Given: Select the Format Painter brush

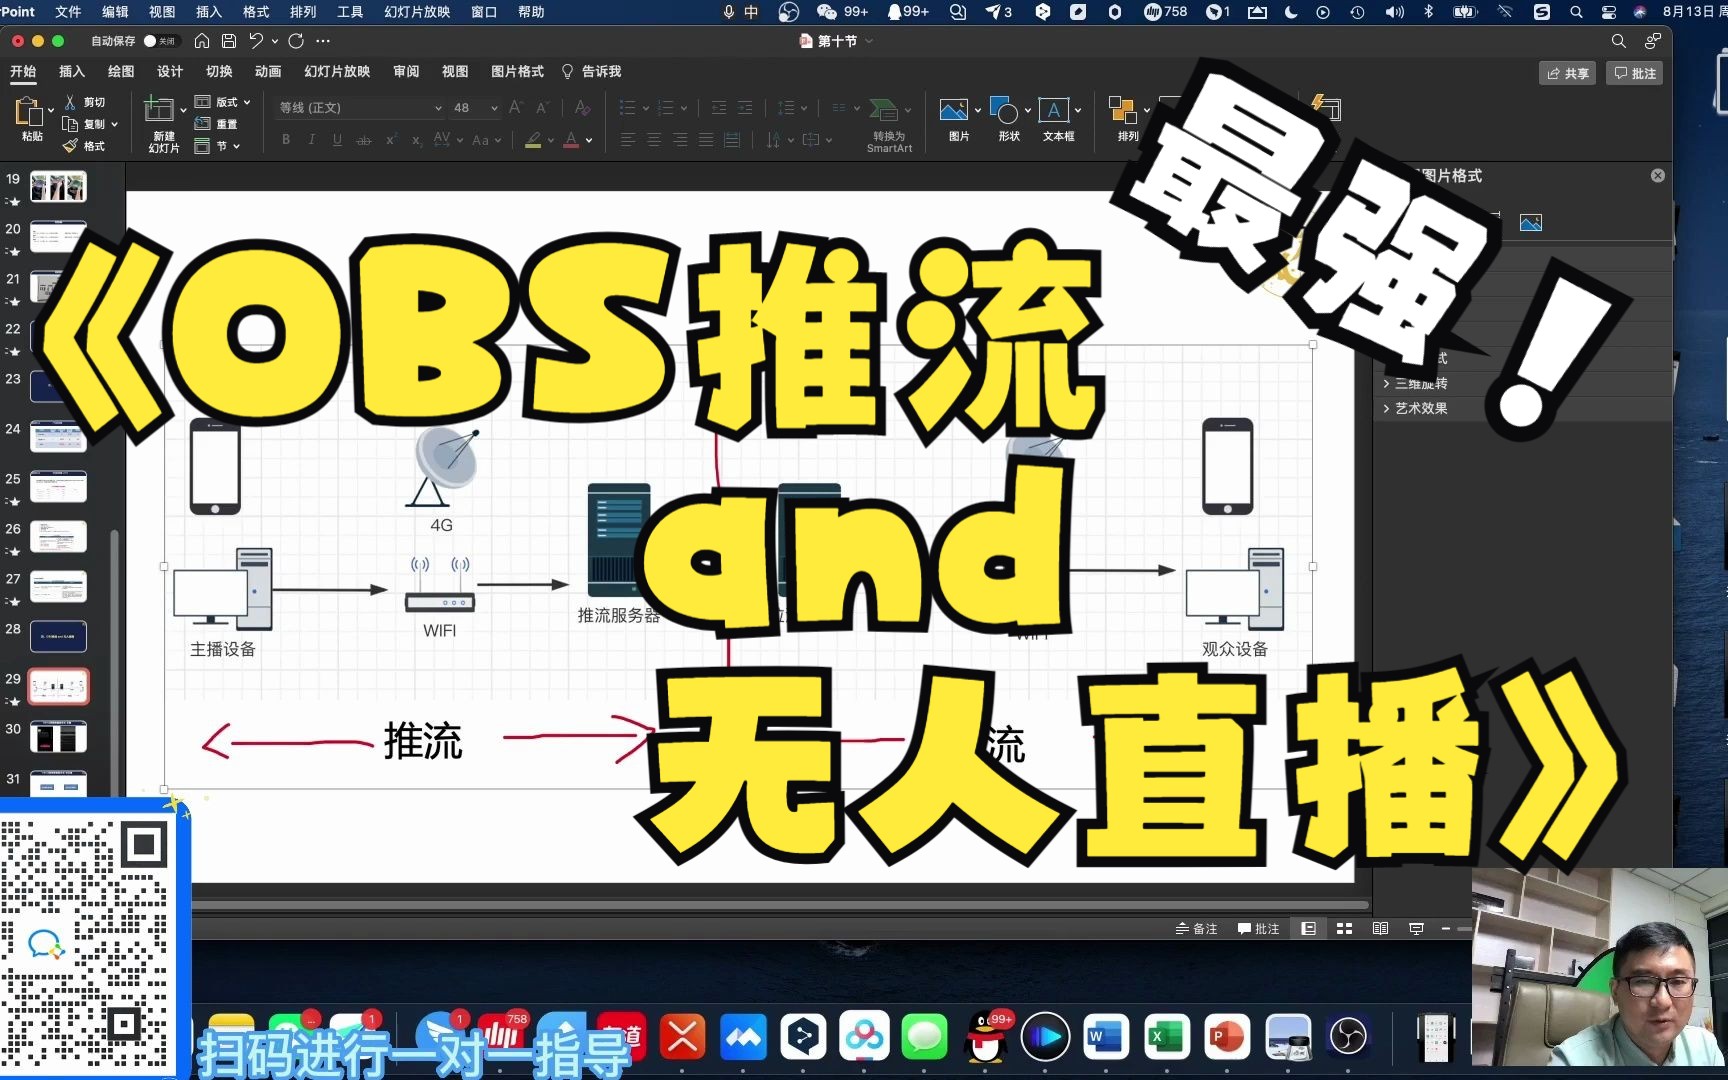Looking at the screenshot, I should click(70, 146).
